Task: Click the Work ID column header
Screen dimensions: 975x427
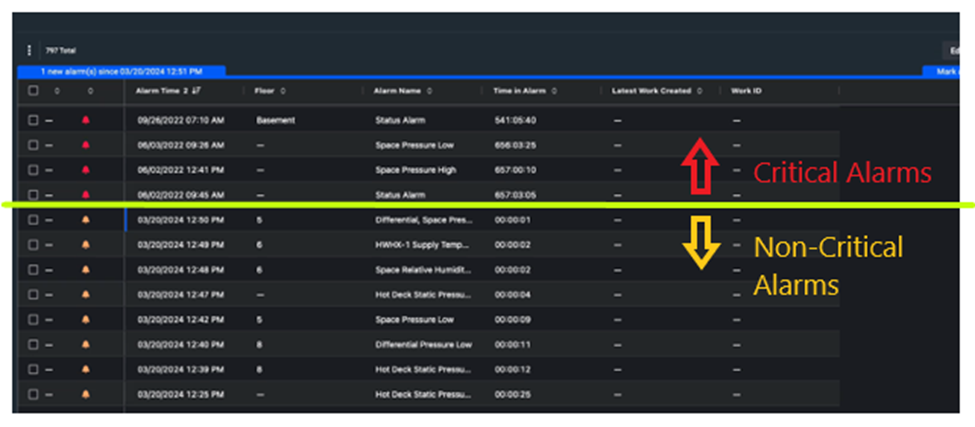Action: [x=746, y=91]
